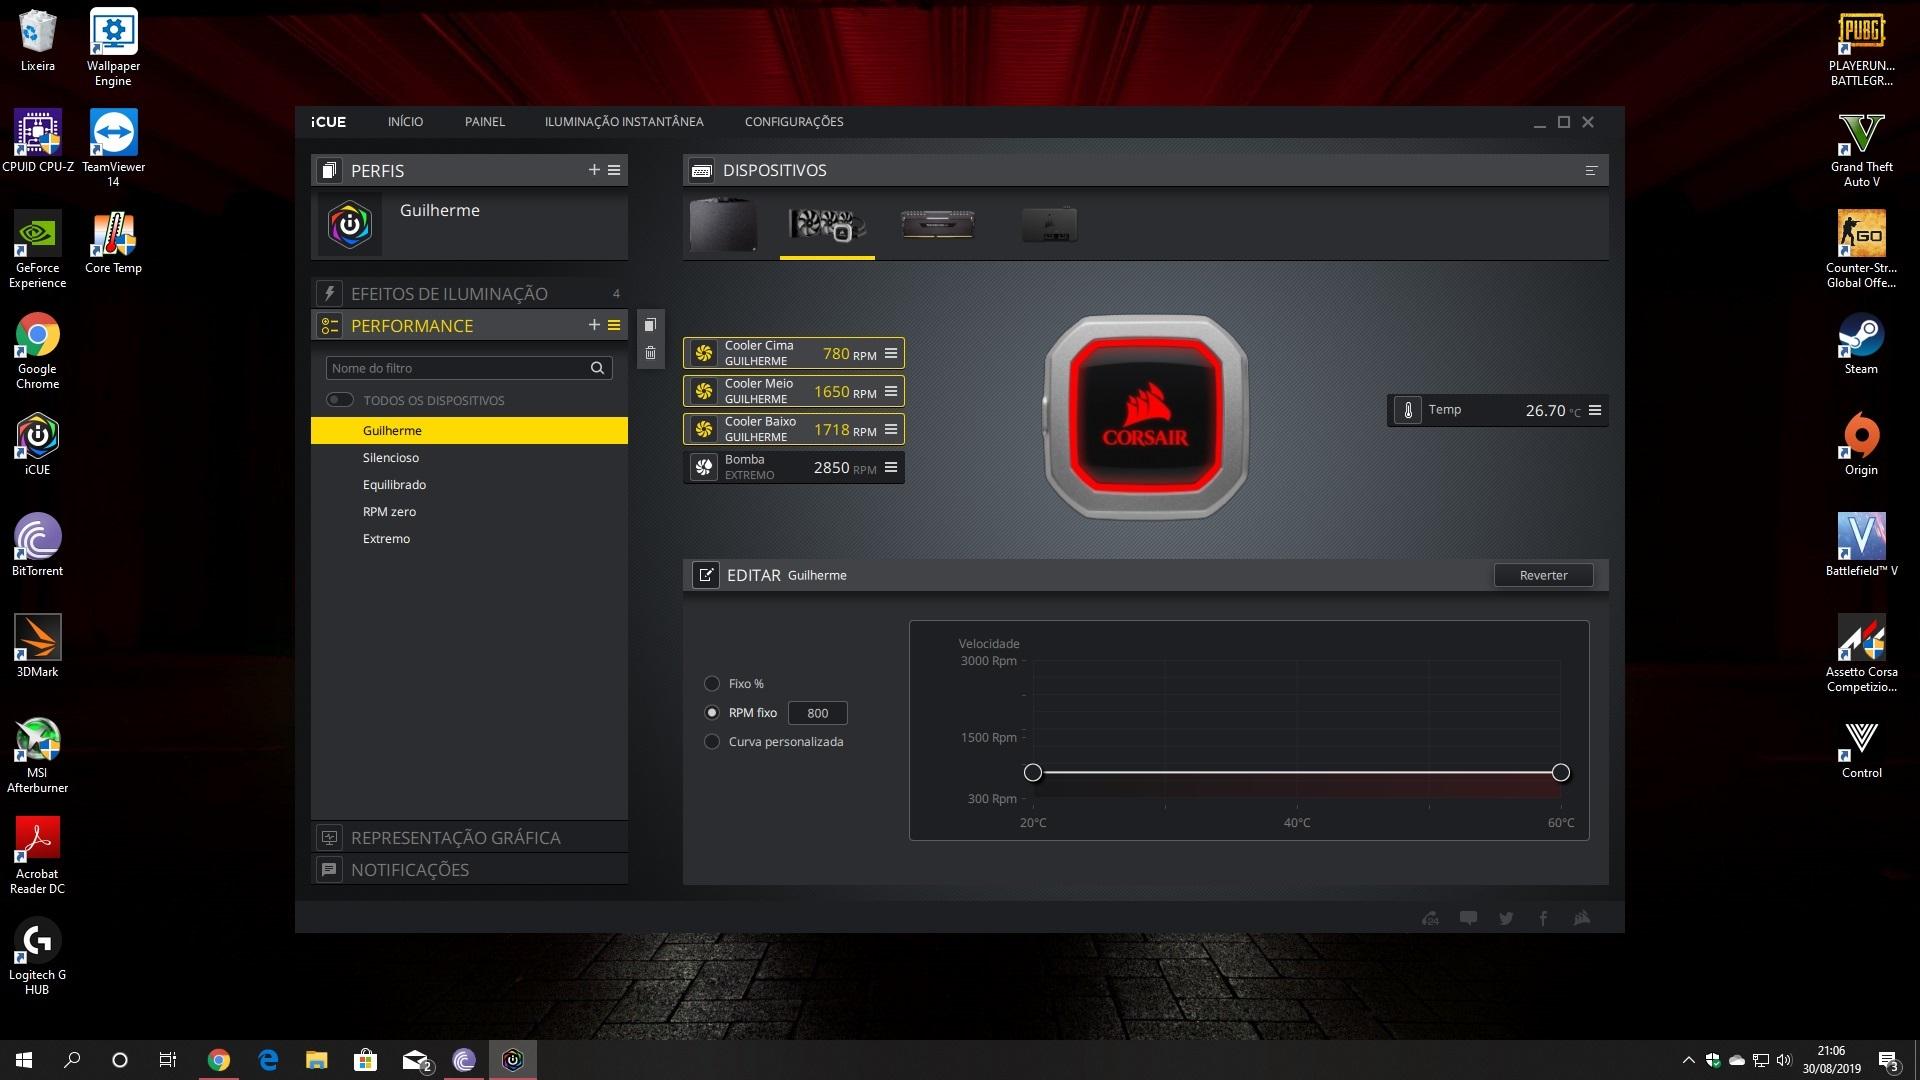Screen dimensions: 1920x1080
Task: Select Curva personalizada radio option
Action: 712,741
